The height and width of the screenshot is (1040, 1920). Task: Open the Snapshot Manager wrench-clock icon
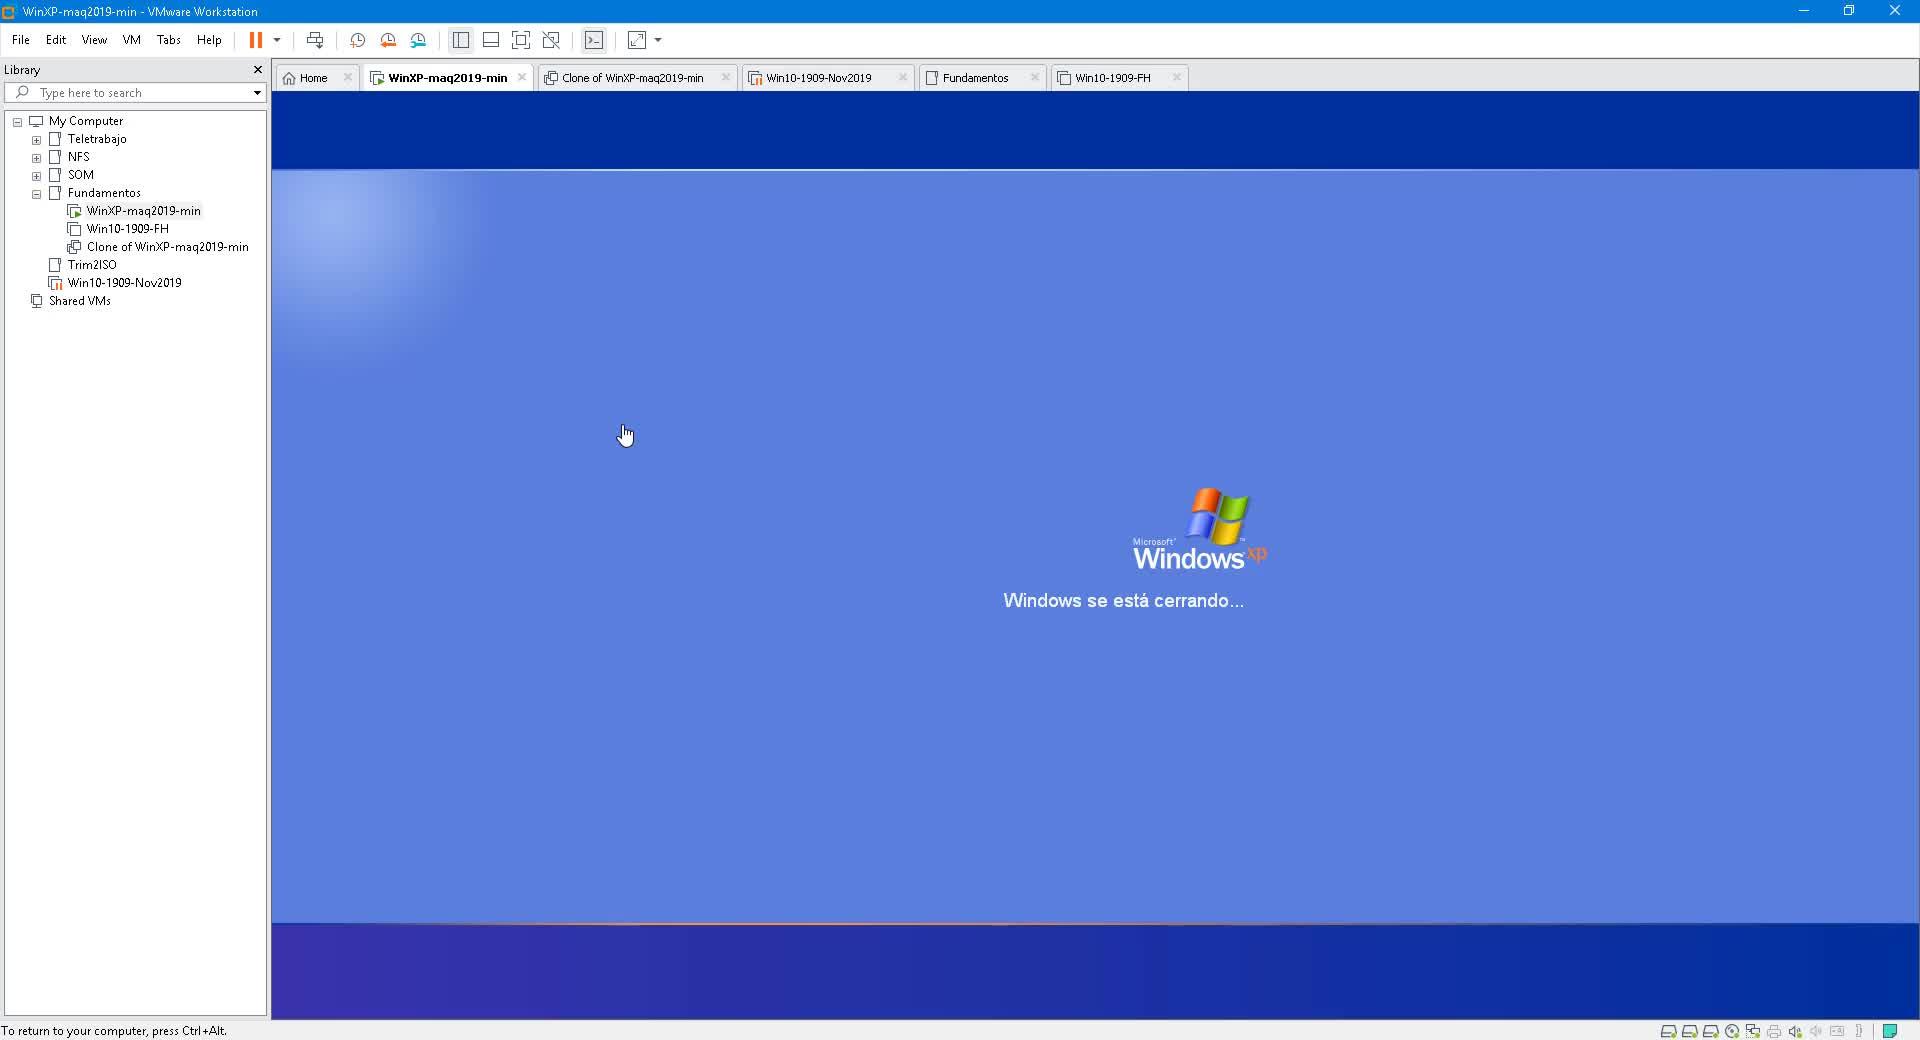click(418, 40)
